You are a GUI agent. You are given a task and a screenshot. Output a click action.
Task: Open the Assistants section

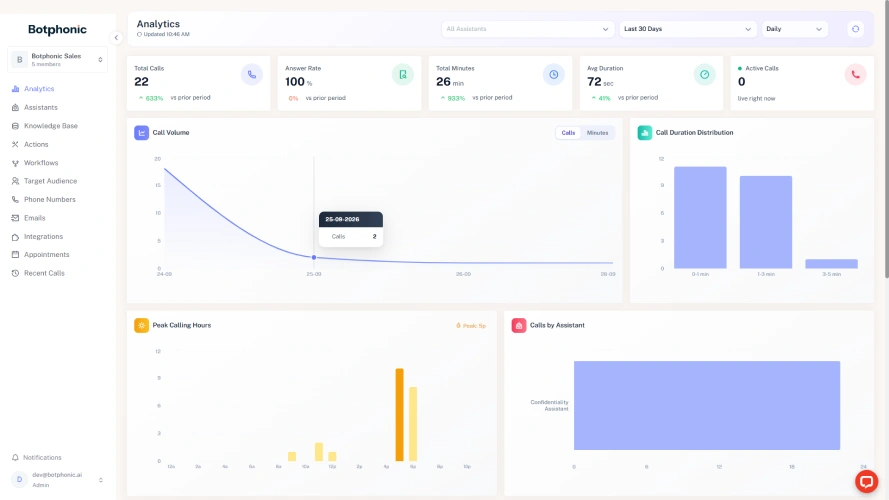click(x=41, y=107)
